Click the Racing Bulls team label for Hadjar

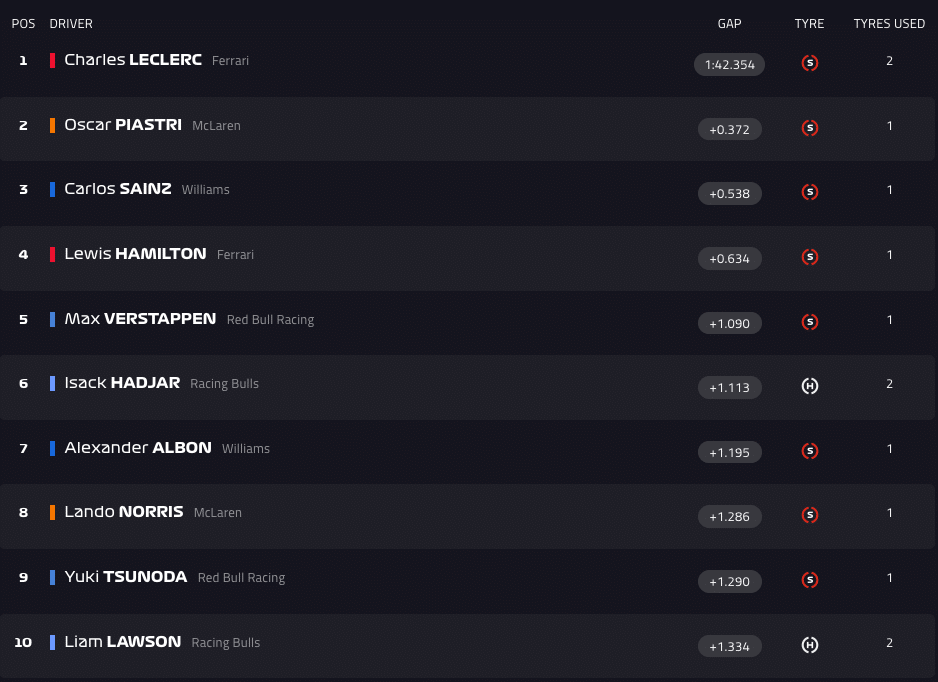(x=224, y=384)
